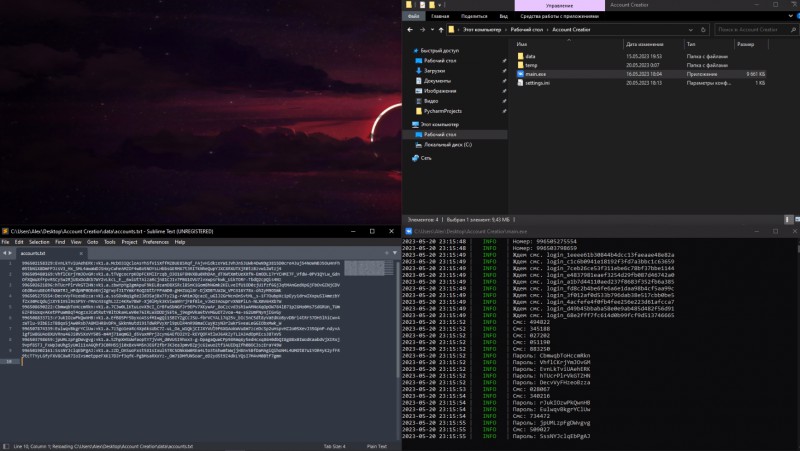Open Сеть in the navigation pane
Screen dimensions: 800x451
(426, 158)
